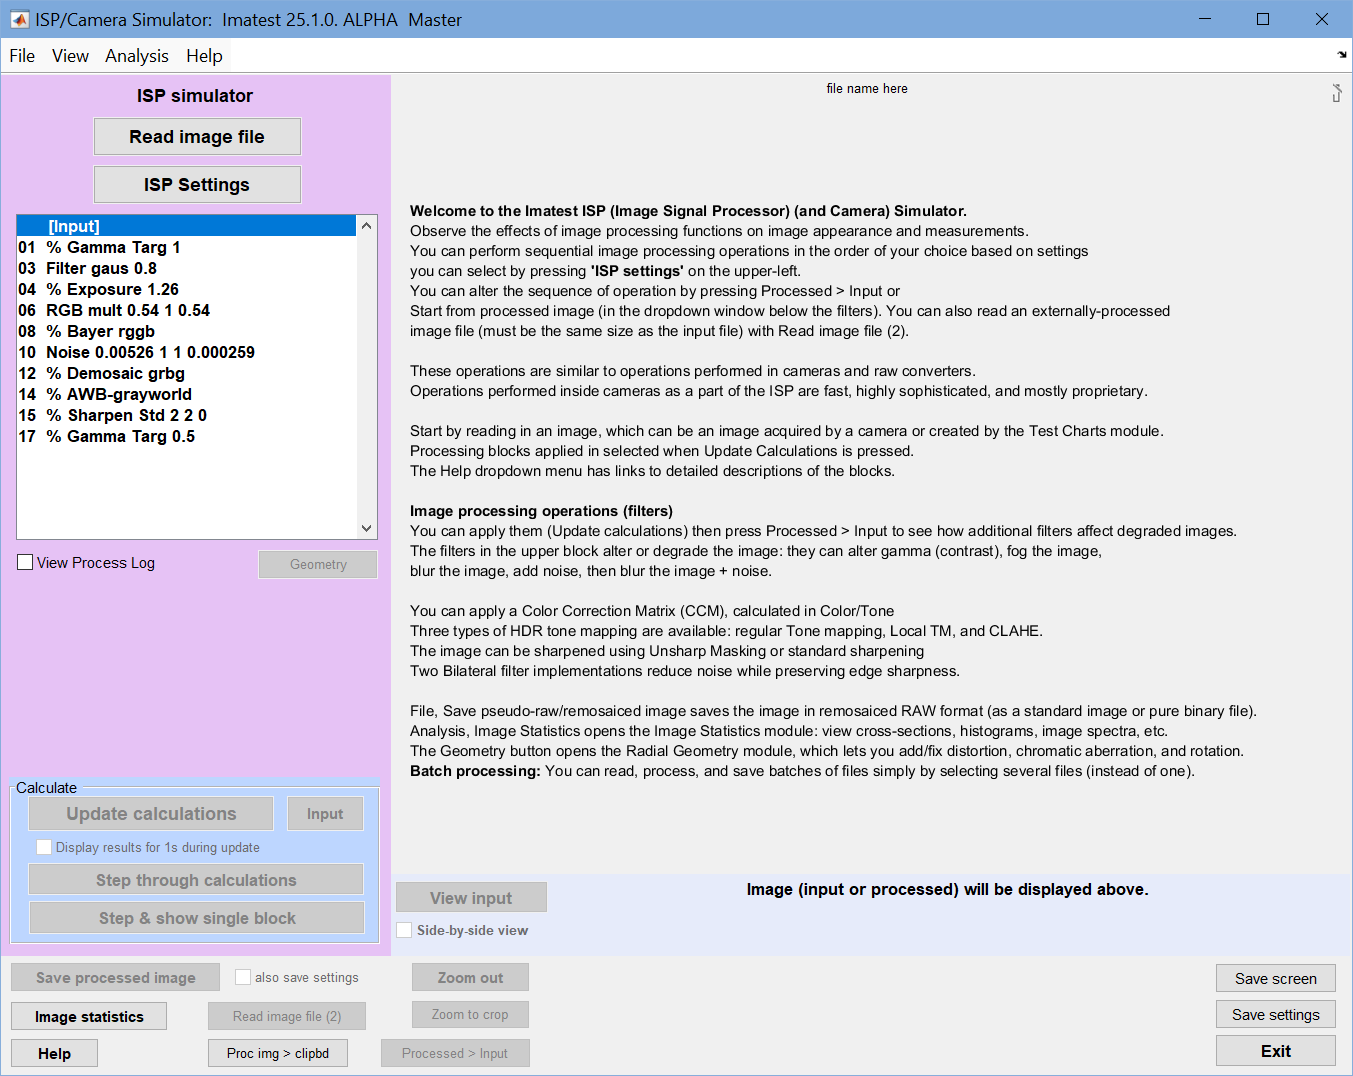
Task: Tick 'Display results for 1s during update'
Action: pyautogui.click(x=44, y=847)
